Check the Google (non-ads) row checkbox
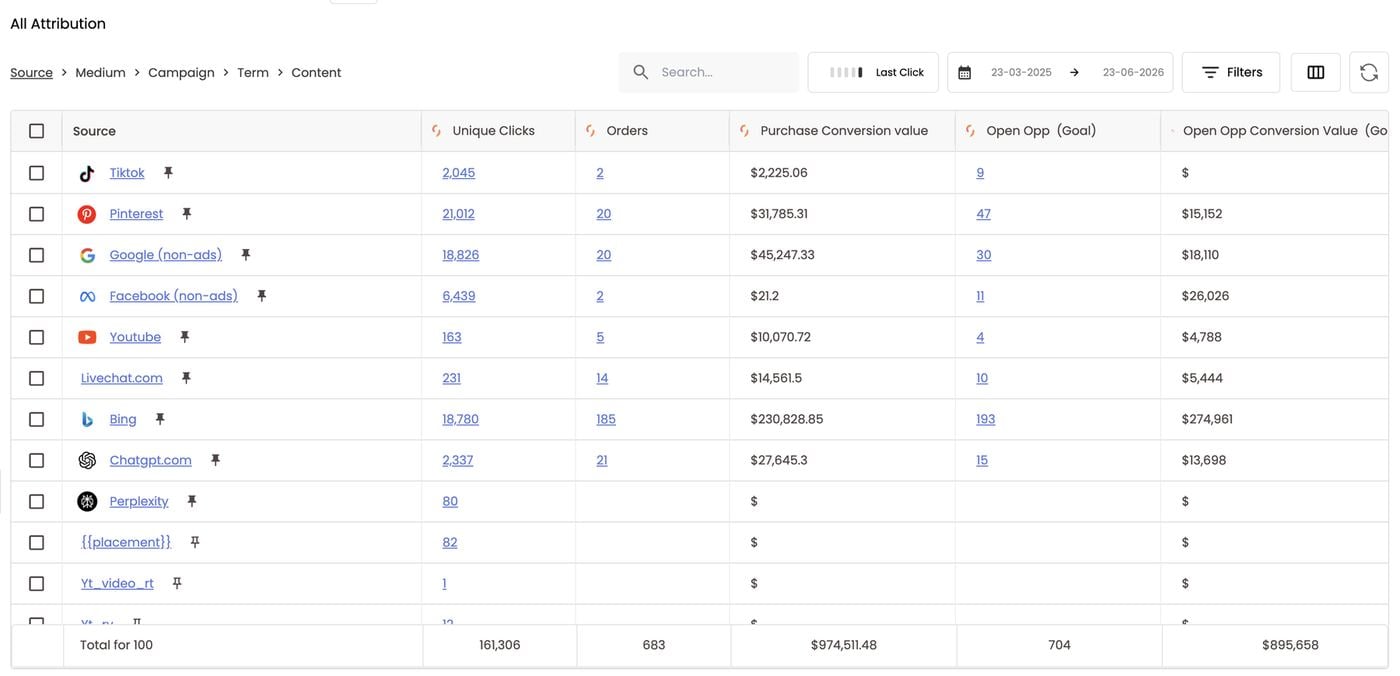The width and height of the screenshot is (1400, 676). click(37, 255)
